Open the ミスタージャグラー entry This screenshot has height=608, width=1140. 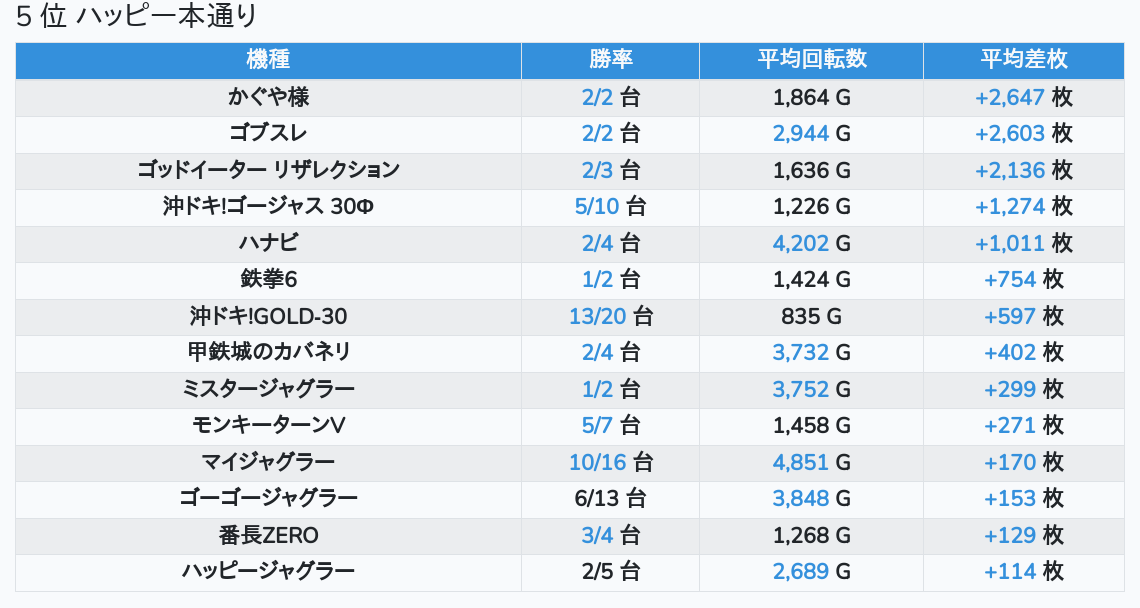tap(268, 389)
